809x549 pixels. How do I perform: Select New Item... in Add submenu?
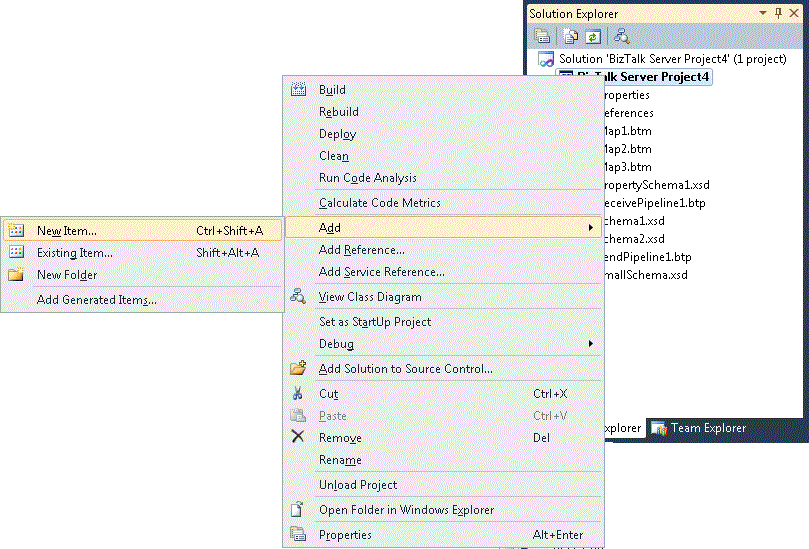point(143,230)
